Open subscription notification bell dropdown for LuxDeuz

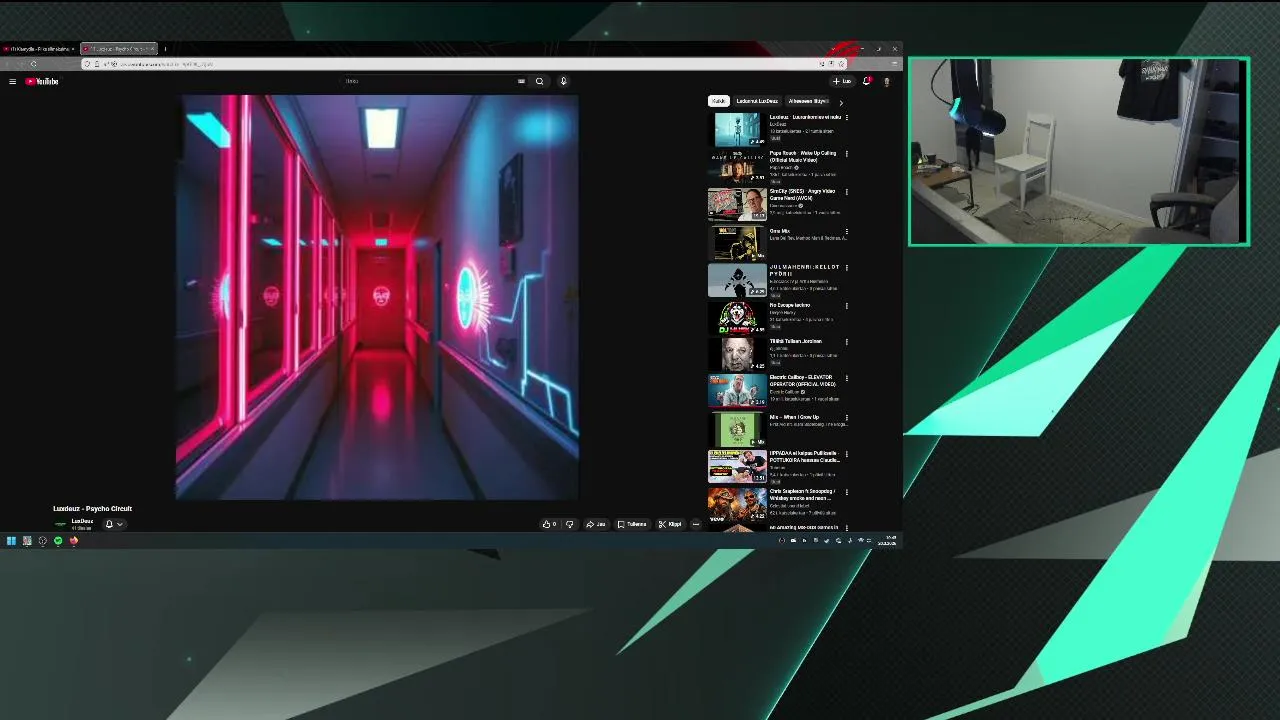click(114, 524)
